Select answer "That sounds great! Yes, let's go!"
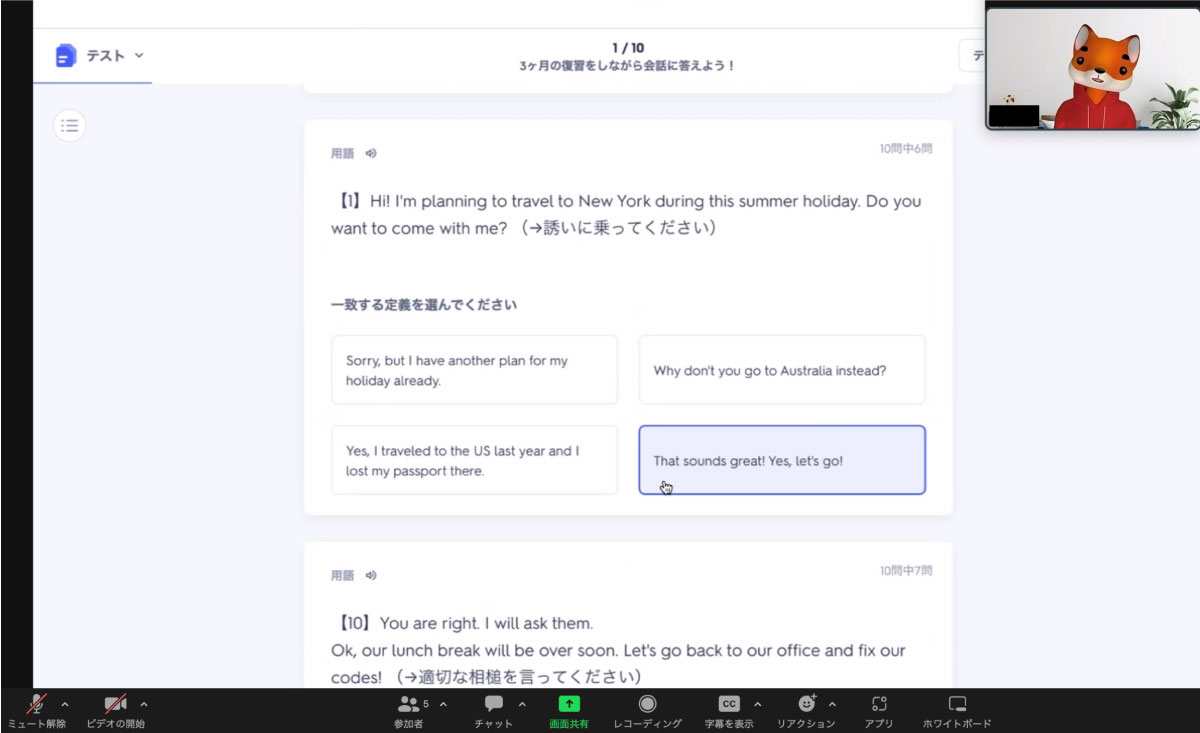 [x=782, y=460]
